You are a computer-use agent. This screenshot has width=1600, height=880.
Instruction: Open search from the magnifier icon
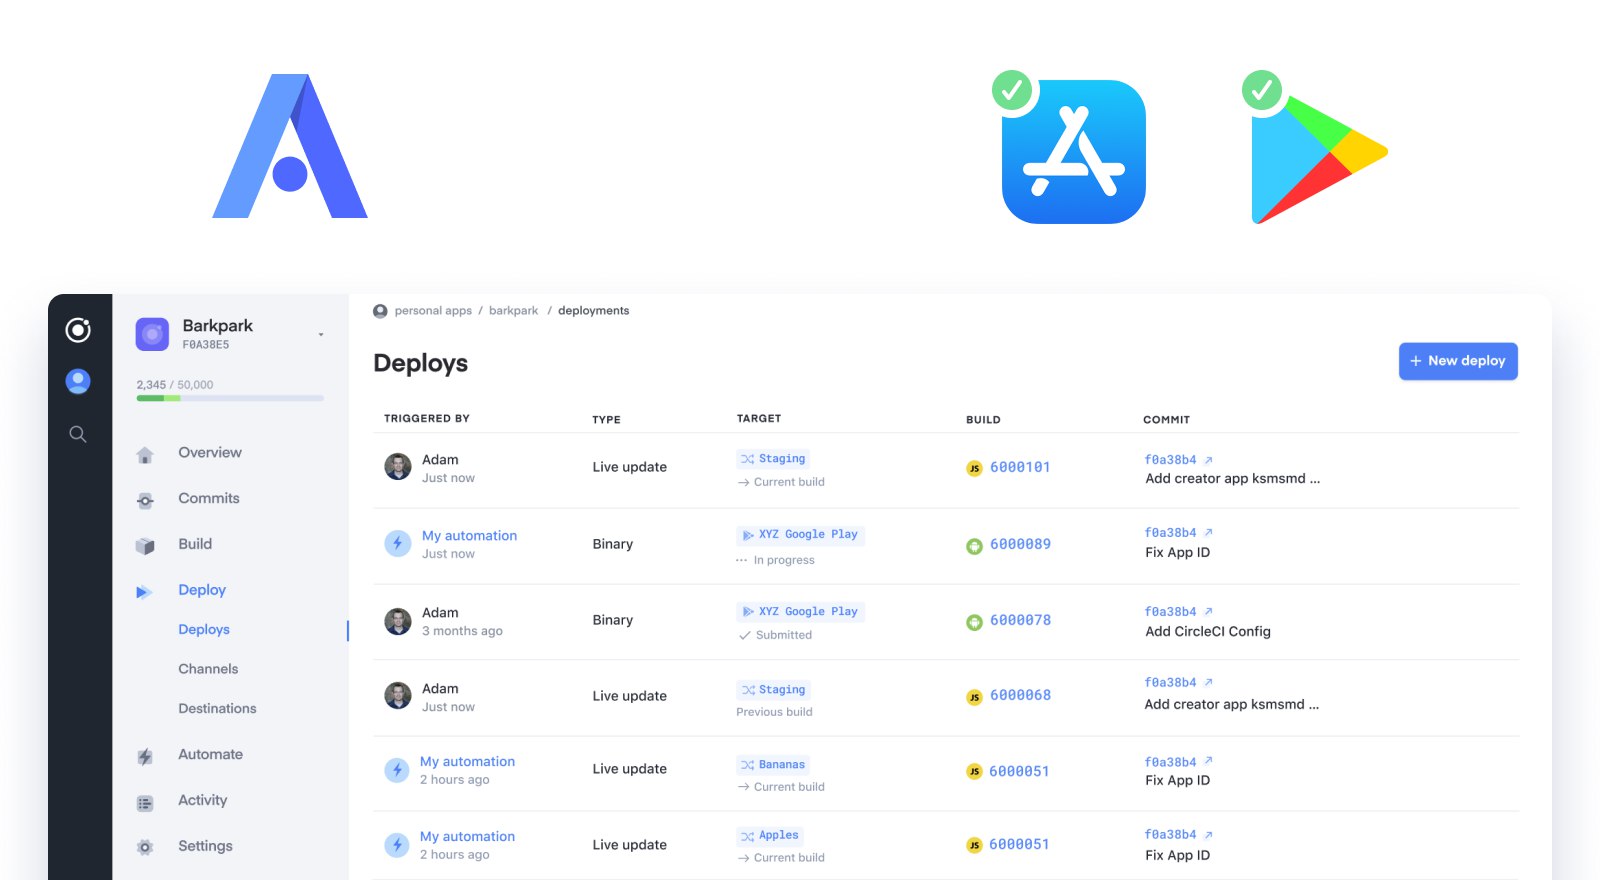click(78, 434)
